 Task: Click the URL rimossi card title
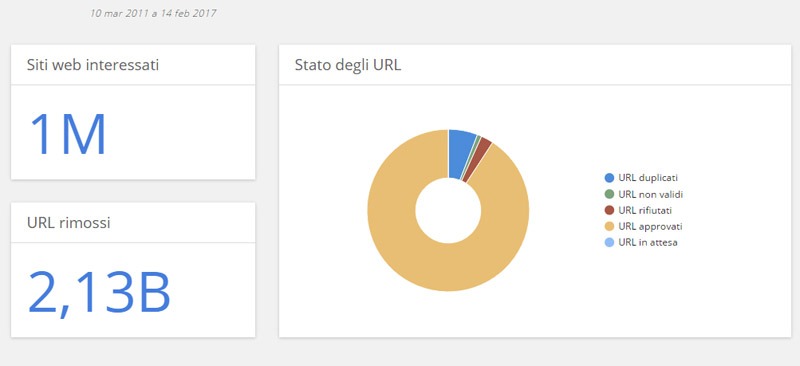[68, 223]
